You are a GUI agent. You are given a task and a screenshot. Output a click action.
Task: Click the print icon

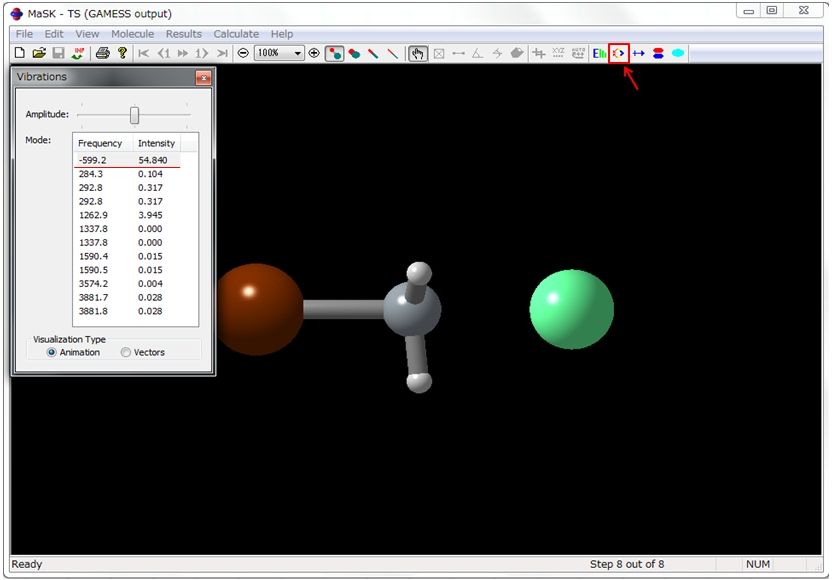click(x=103, y=52)
